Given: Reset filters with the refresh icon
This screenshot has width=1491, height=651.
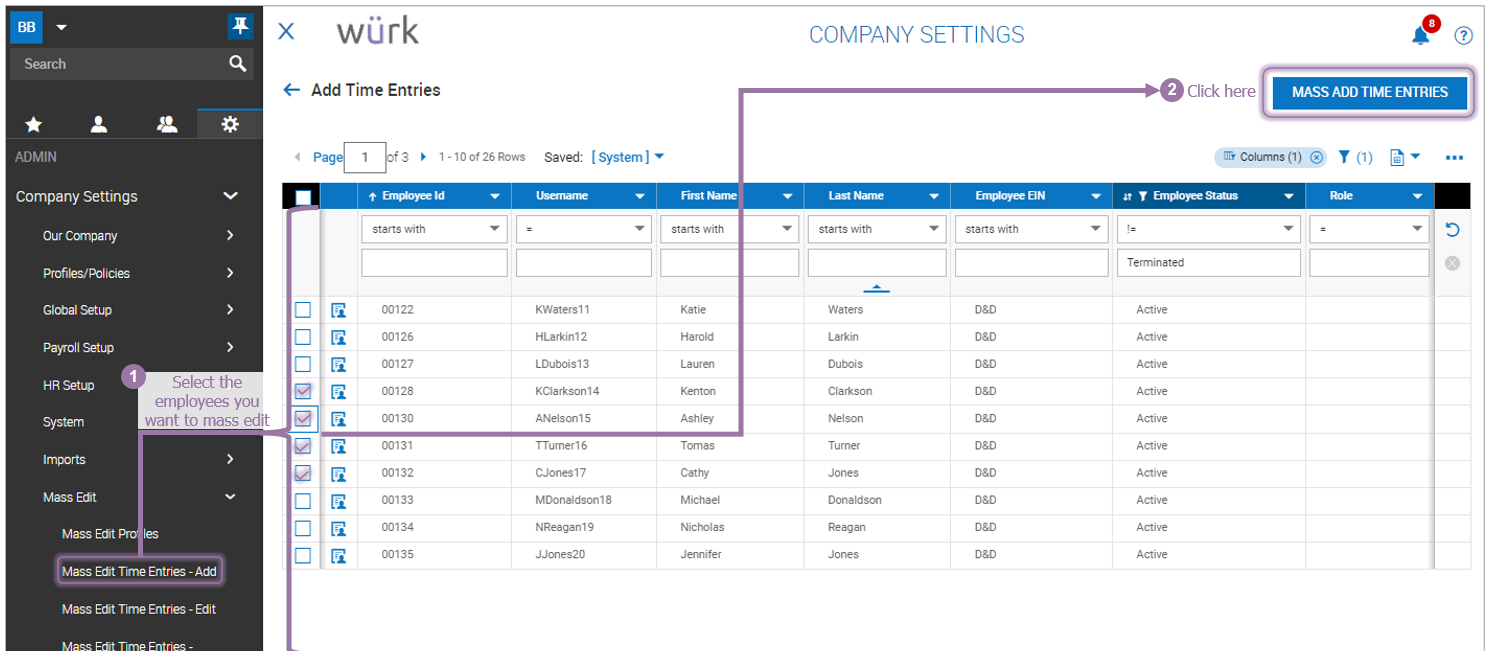Looking at the screenshot, I should 1452,230.
